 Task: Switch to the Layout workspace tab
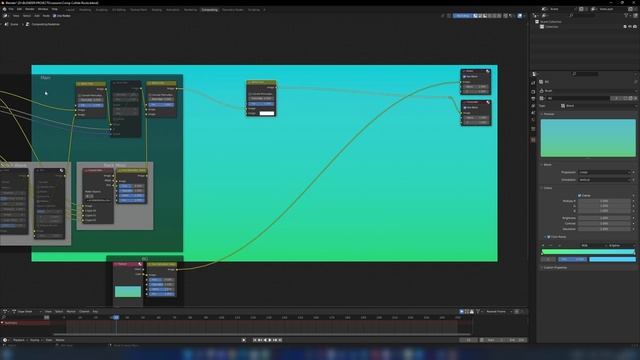(x=70, y=9)
